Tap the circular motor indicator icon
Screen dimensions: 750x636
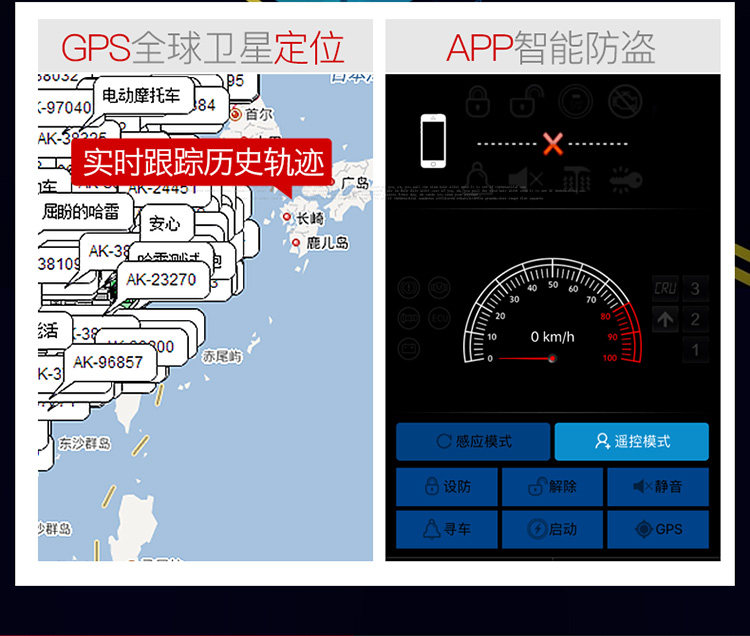point(408,318)
